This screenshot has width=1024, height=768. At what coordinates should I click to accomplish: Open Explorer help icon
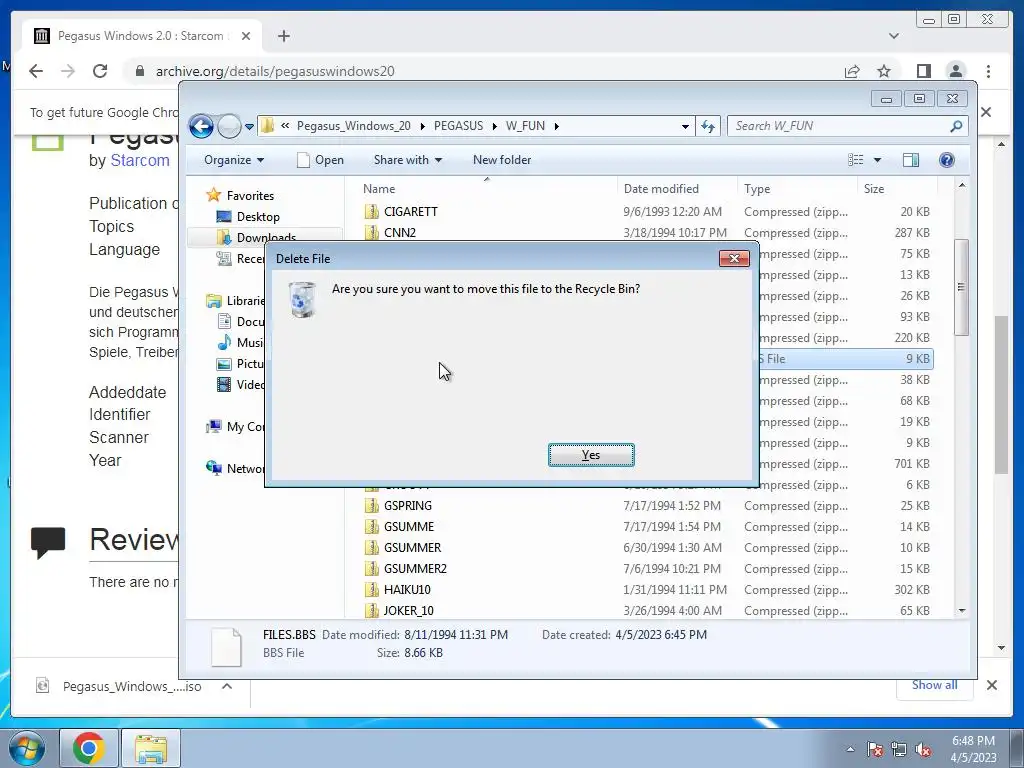click(x=946, y=160)
